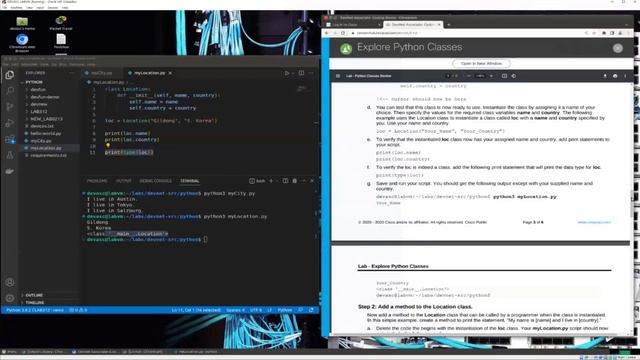The height and width of the screenshot is (360, 640).
Task: Open the Packet Tracer desktop icon
Action: click(x=61, y=23)
